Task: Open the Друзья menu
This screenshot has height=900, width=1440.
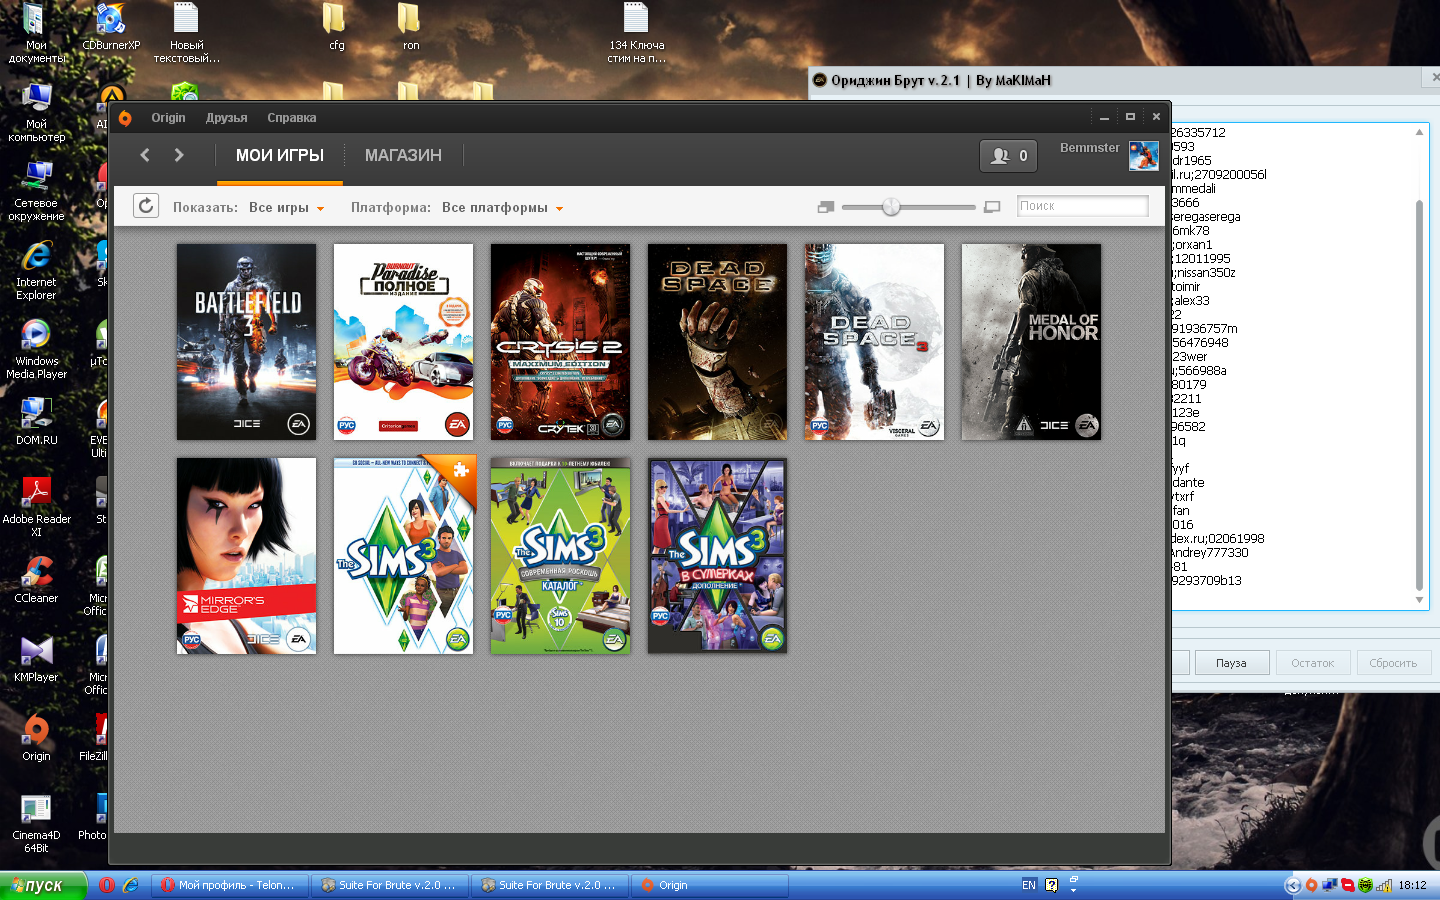Action: (x=226, y=118)
